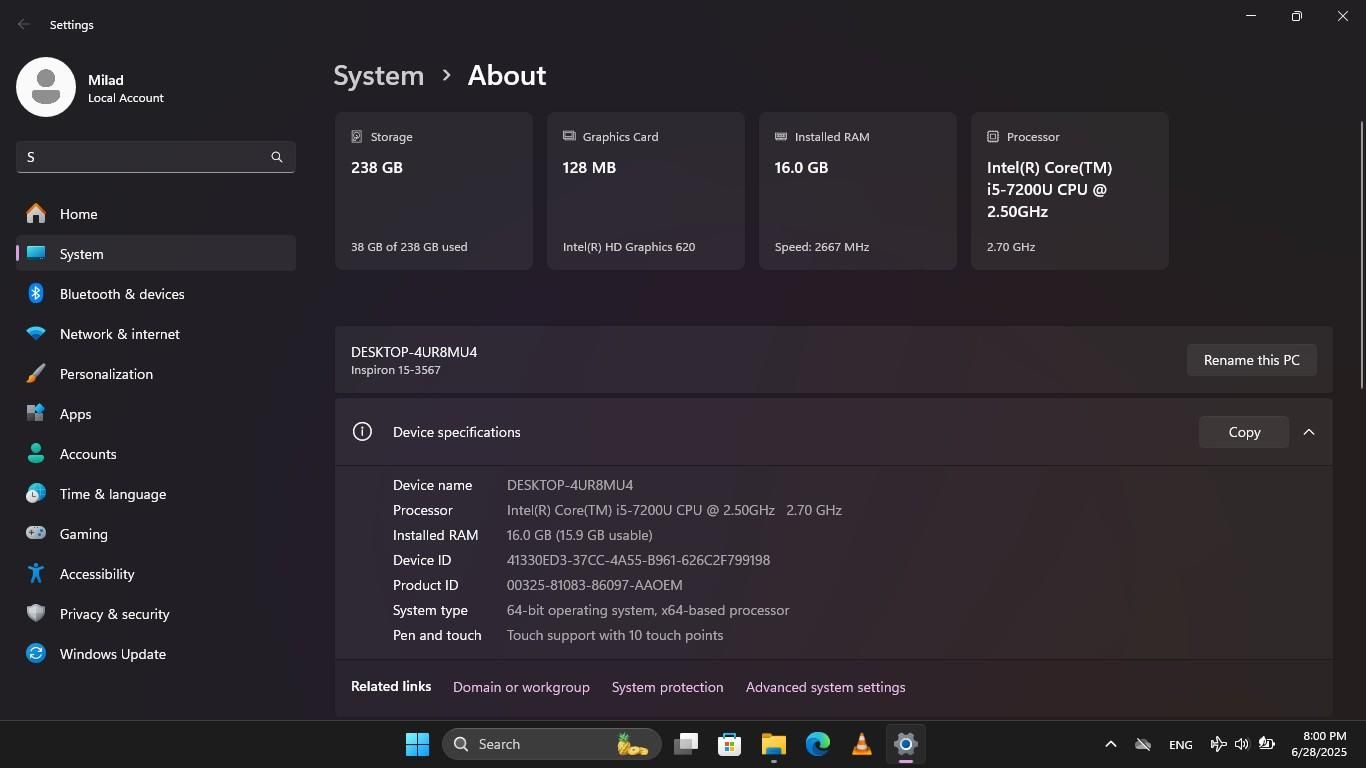Launch Microsoft Edge from the taskbar
1366x768 pixels.
point(818,744)
